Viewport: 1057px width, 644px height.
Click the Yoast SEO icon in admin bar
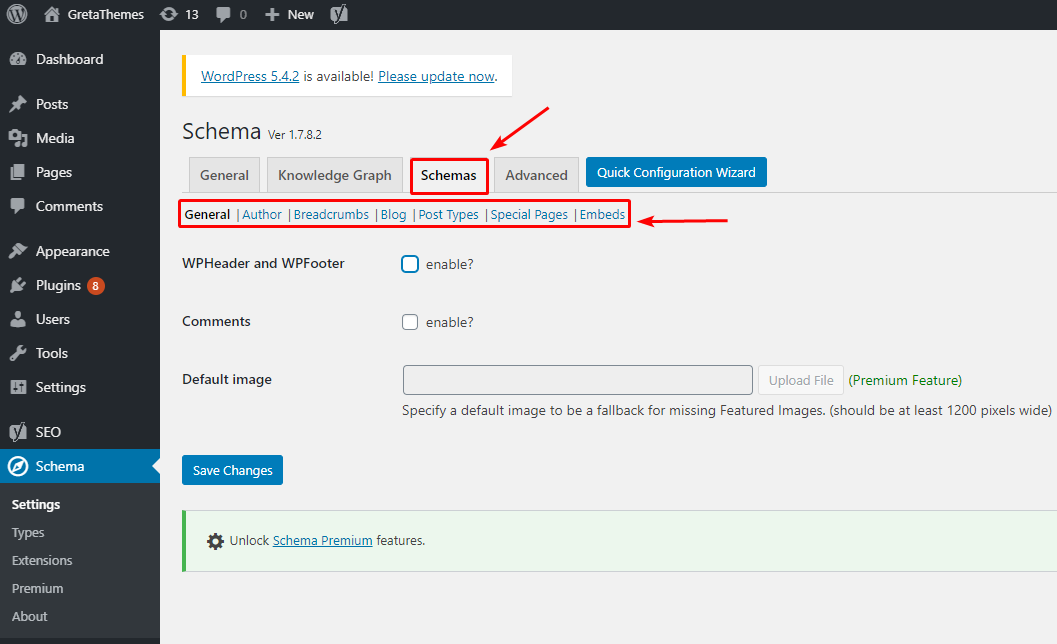point(339,14)
